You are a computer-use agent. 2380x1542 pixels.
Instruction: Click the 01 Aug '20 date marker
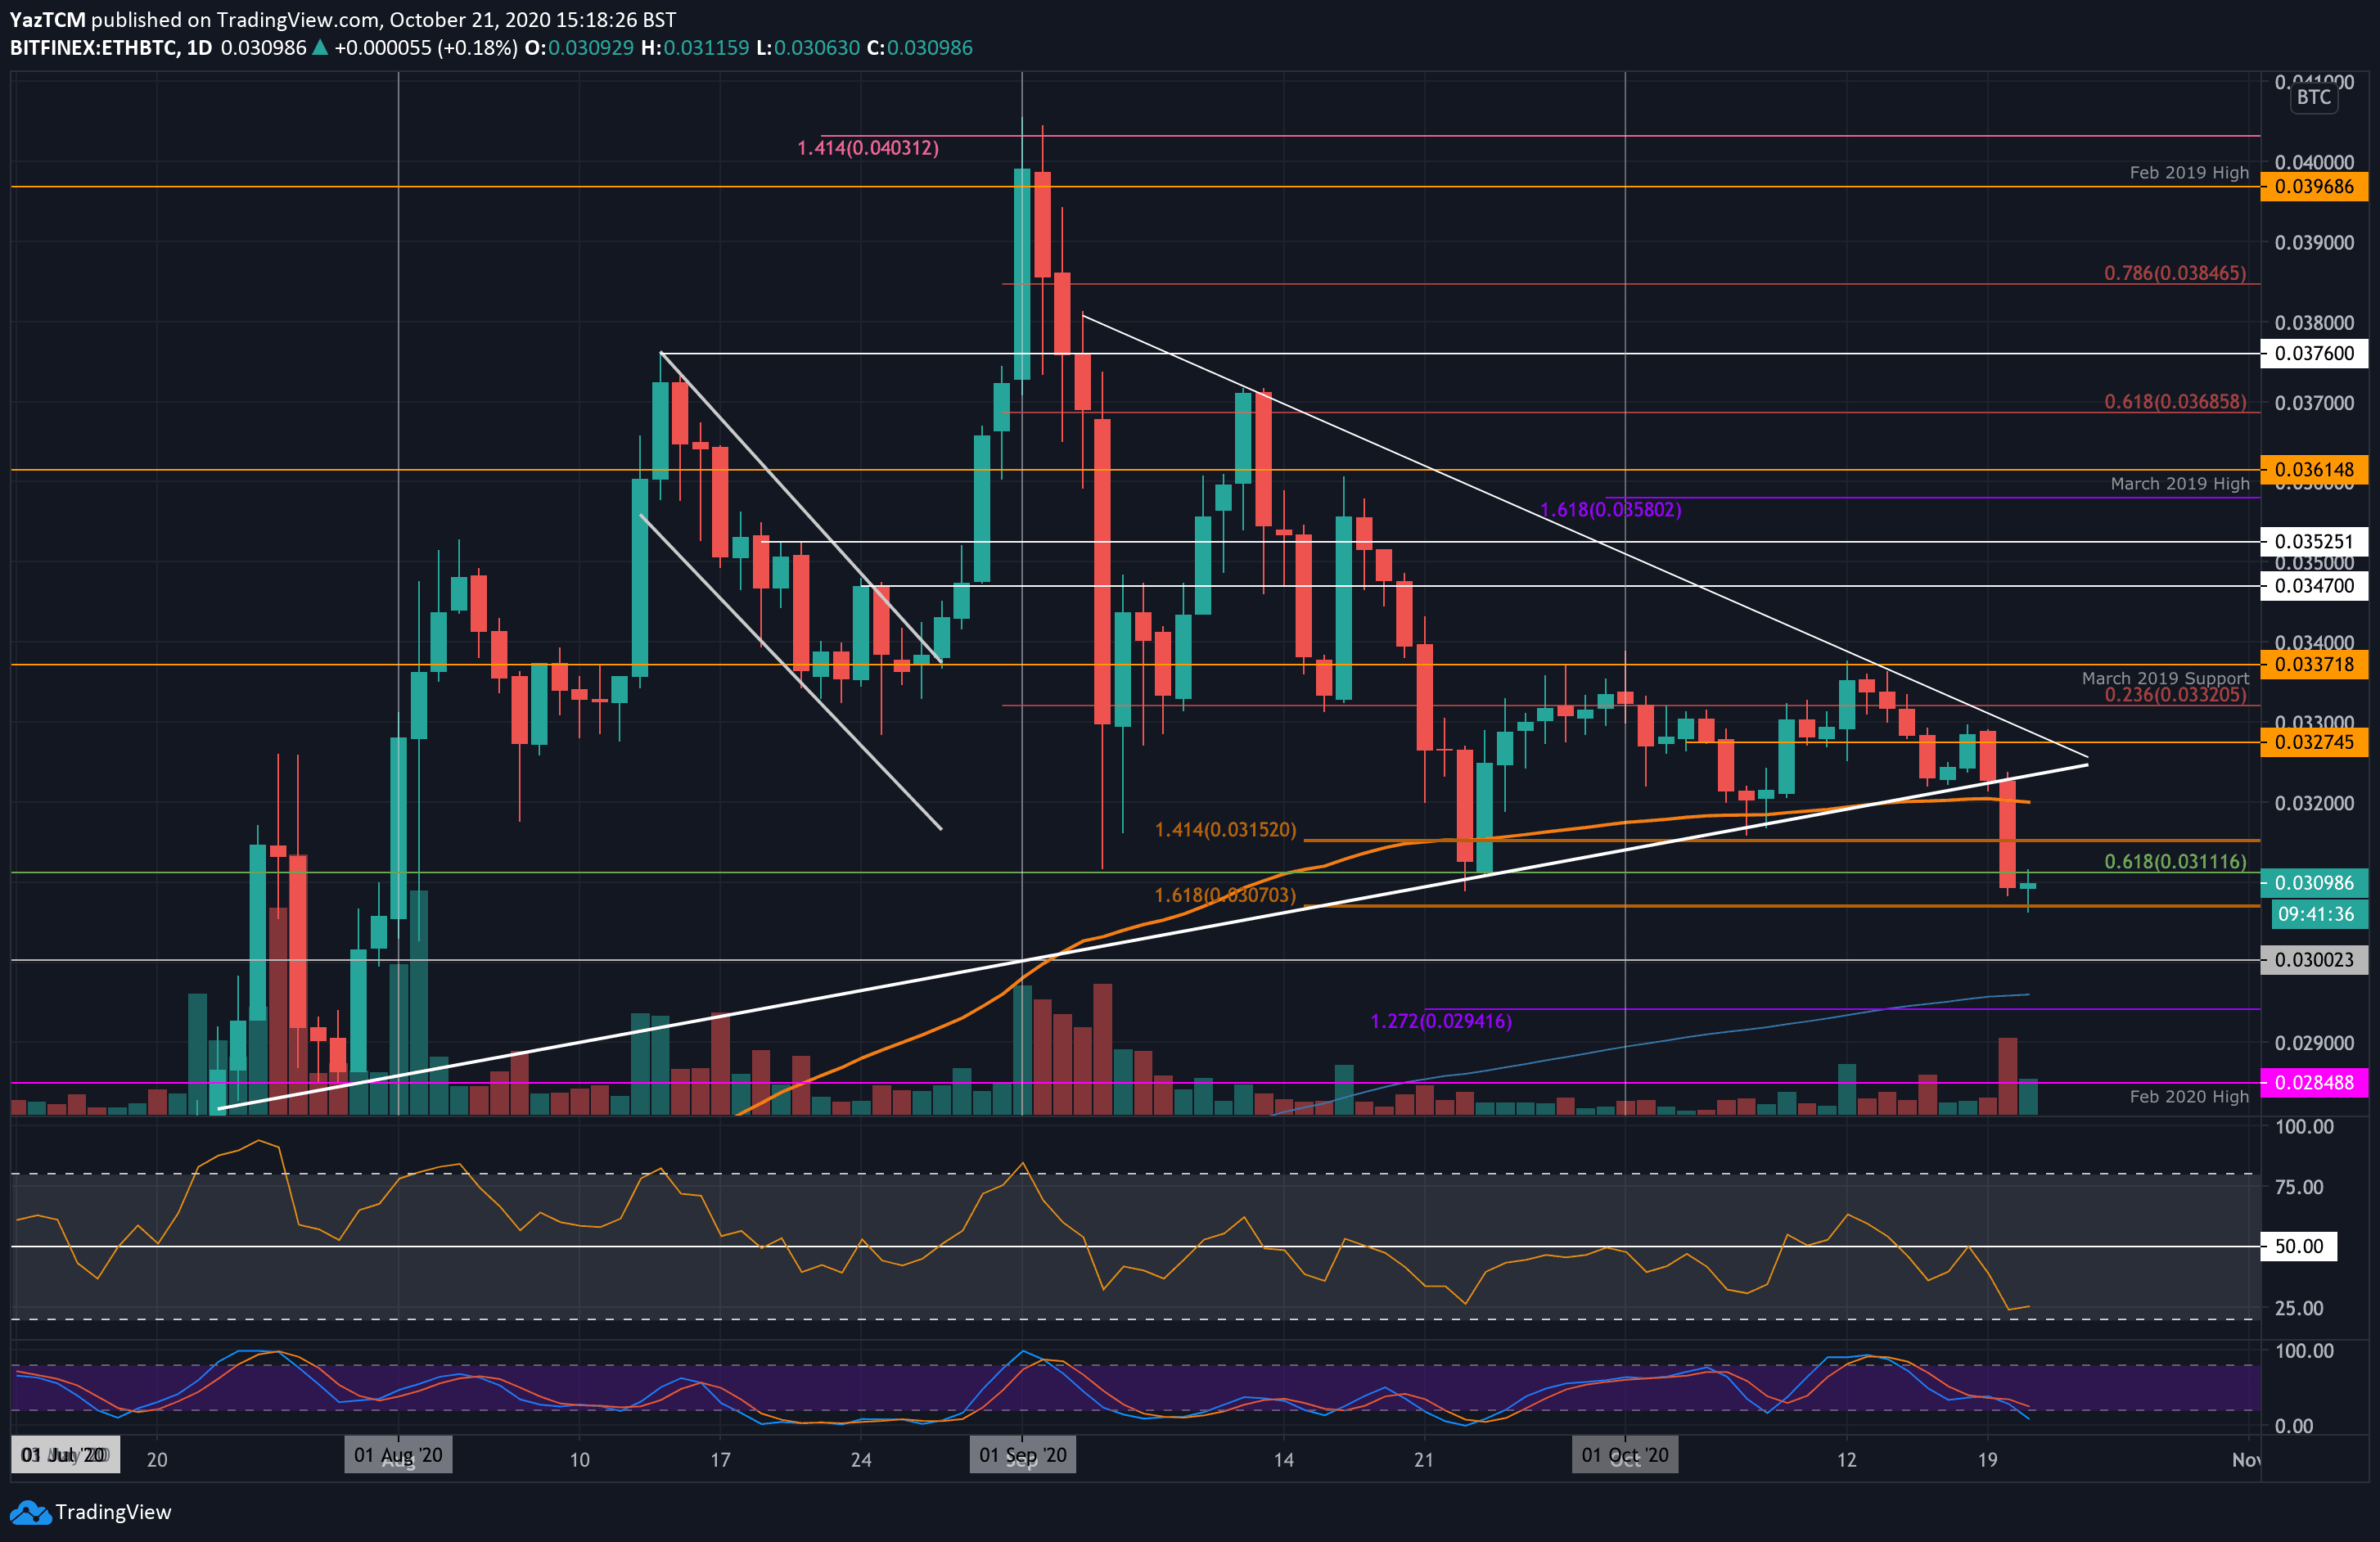click(398, 1455)
